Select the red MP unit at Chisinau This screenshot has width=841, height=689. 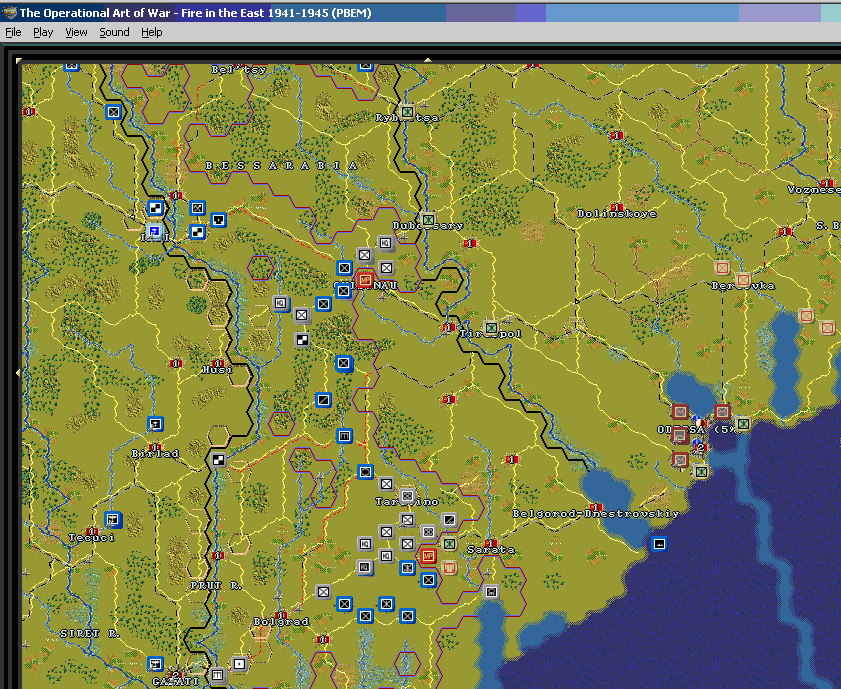point(365,280)
